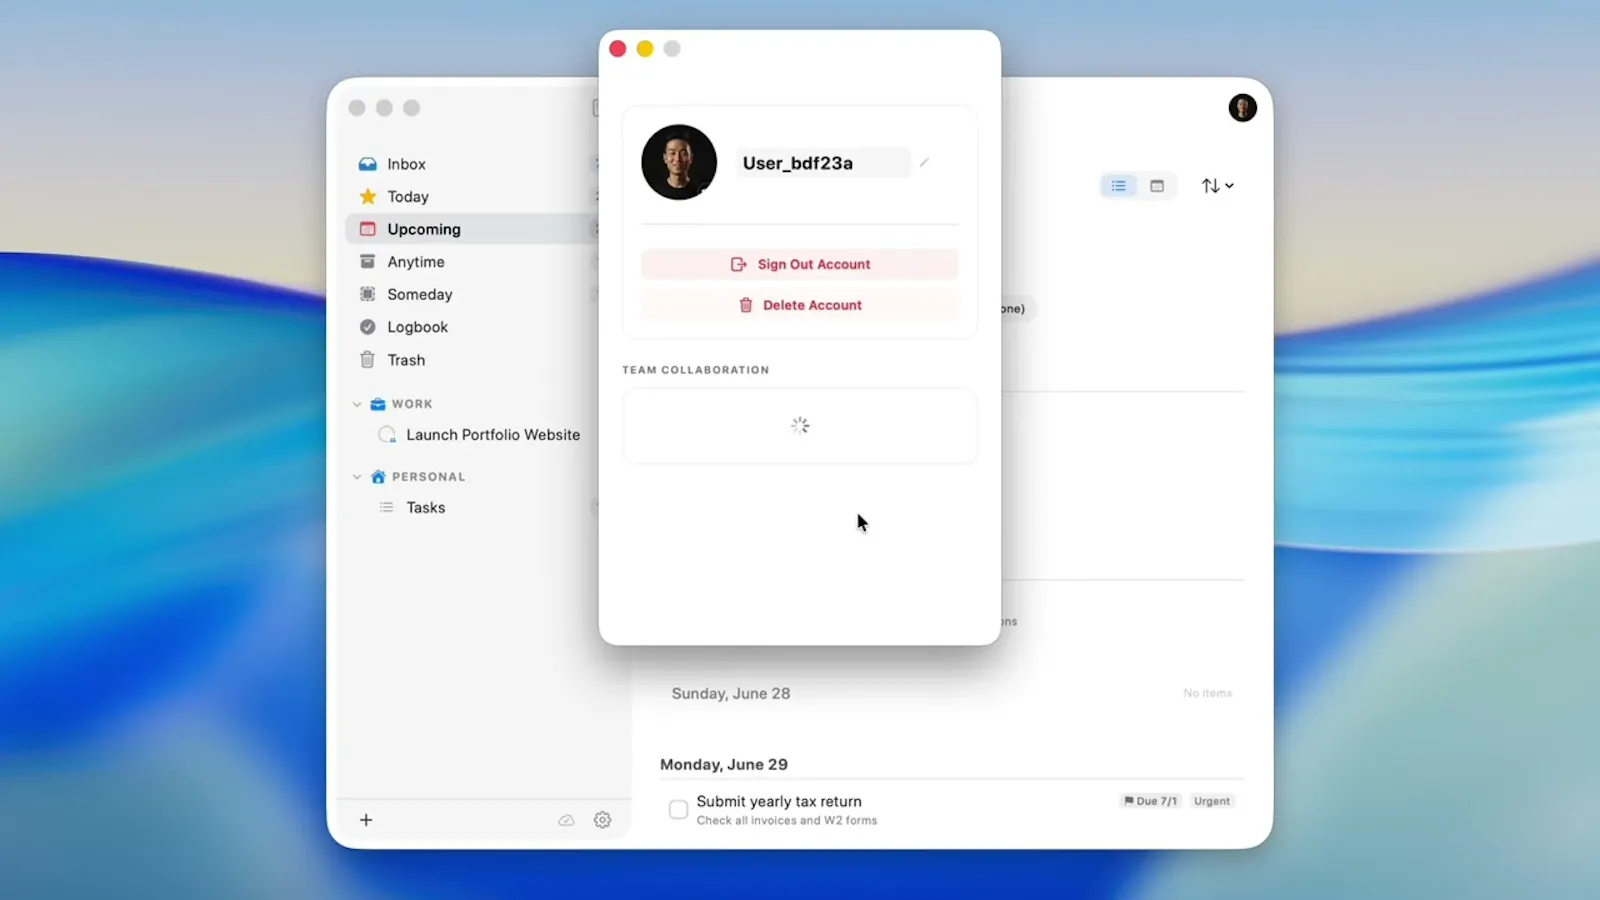The height and width of the screenshot is (900, 1600).
Task: Click the WORK briefcase icon
Action: click(378, 404)
